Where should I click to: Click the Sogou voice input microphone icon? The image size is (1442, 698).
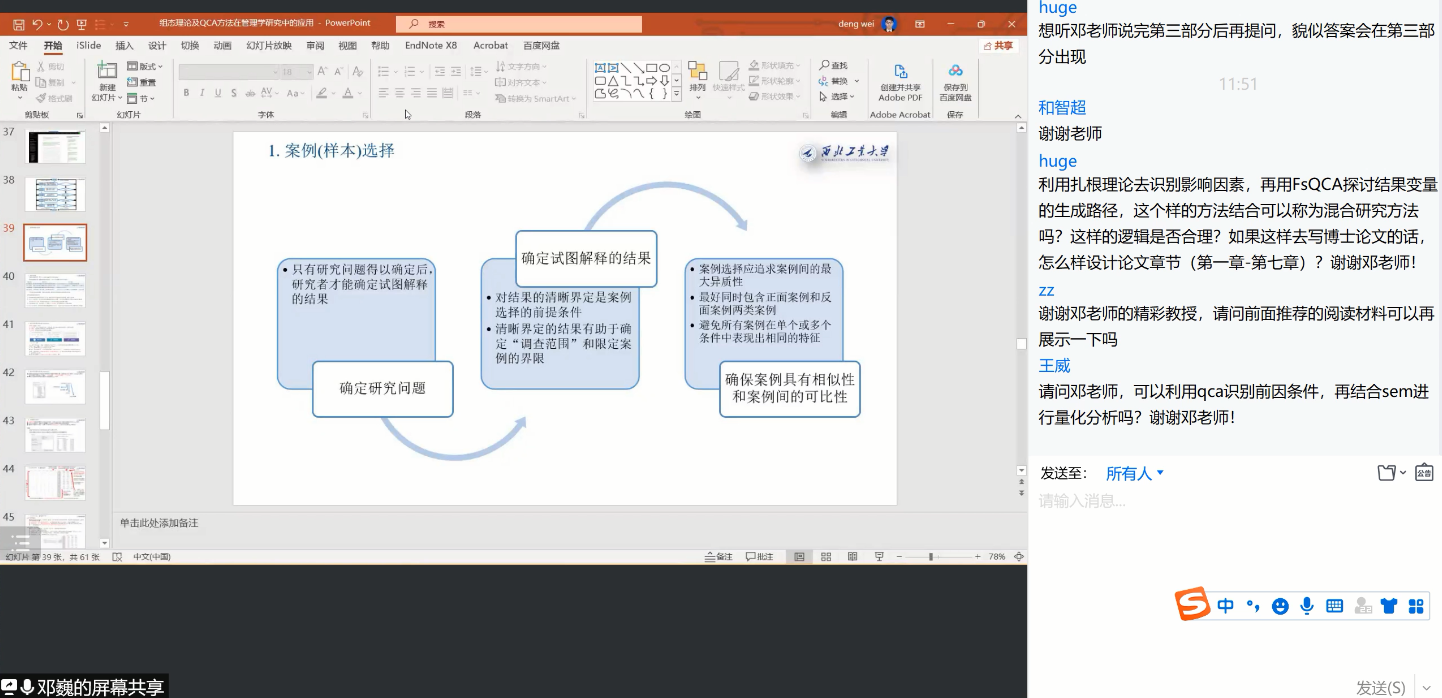tap(1306, 606)
